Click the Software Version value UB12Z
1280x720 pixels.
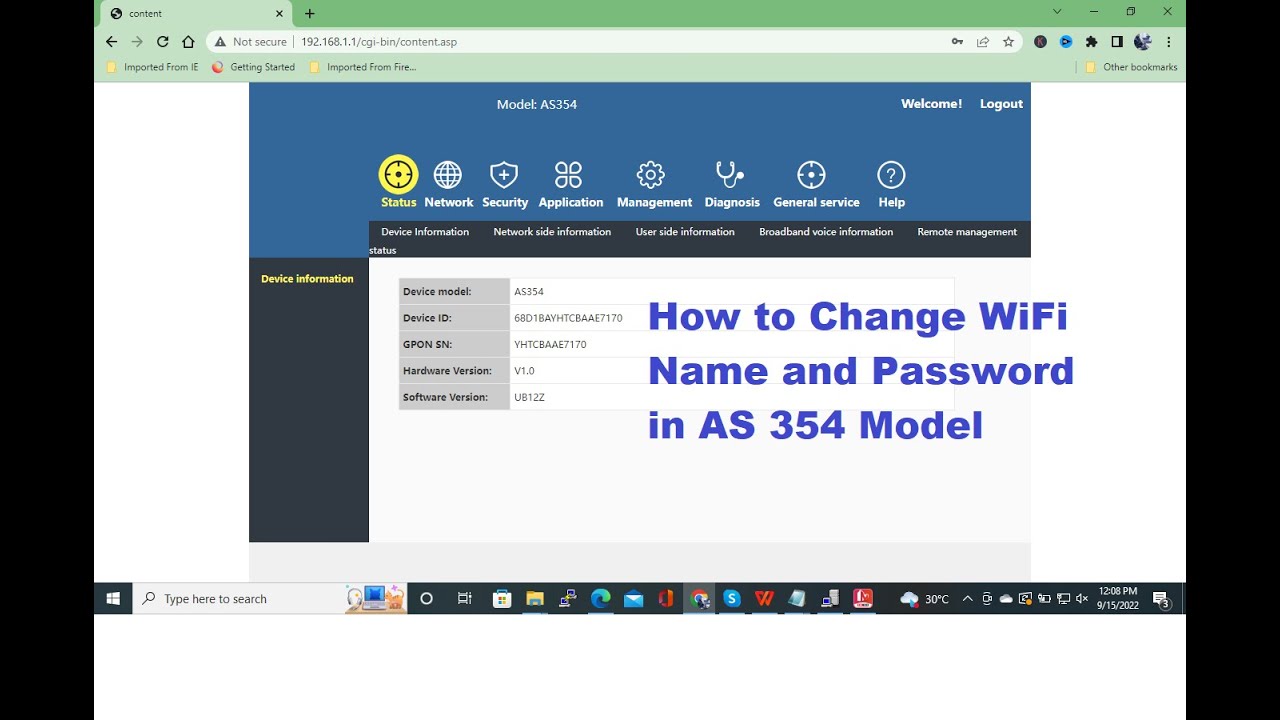coord(529,397)
